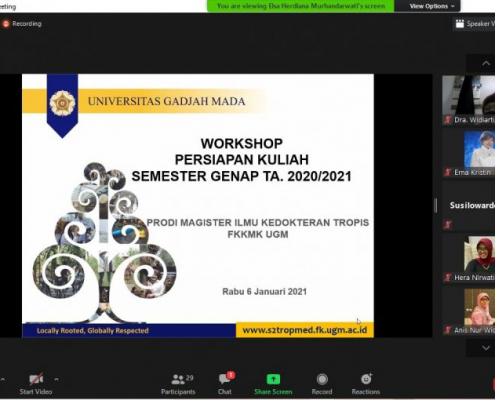This screenshot has width=495, height=400.
Task: Click the text "FKKMK UGM" on the slide
Action: tap(258, 234)
